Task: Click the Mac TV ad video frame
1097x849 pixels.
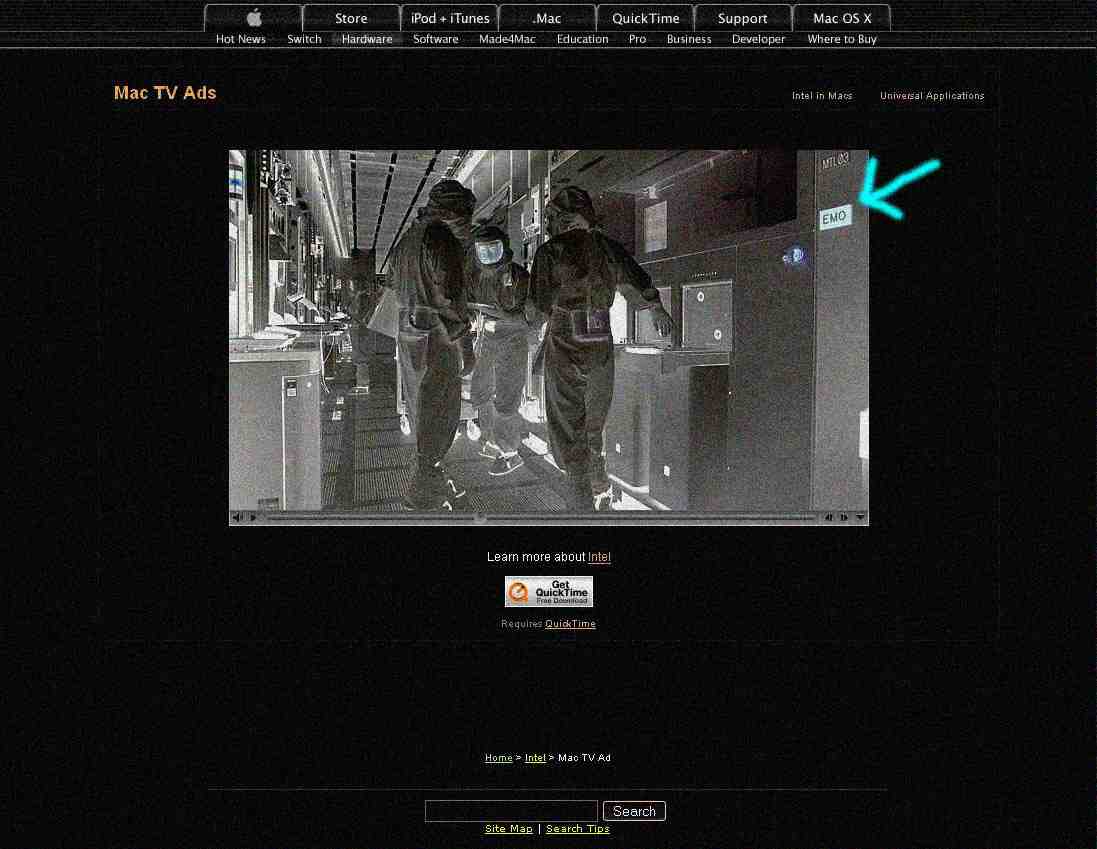Action: click(x=548, y=330)
